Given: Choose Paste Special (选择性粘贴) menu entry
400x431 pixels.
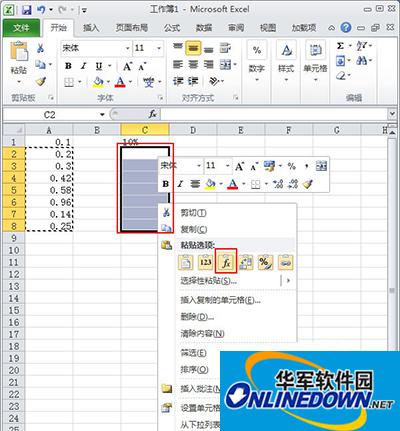Looking at the screenshot, I should [227, 281].
